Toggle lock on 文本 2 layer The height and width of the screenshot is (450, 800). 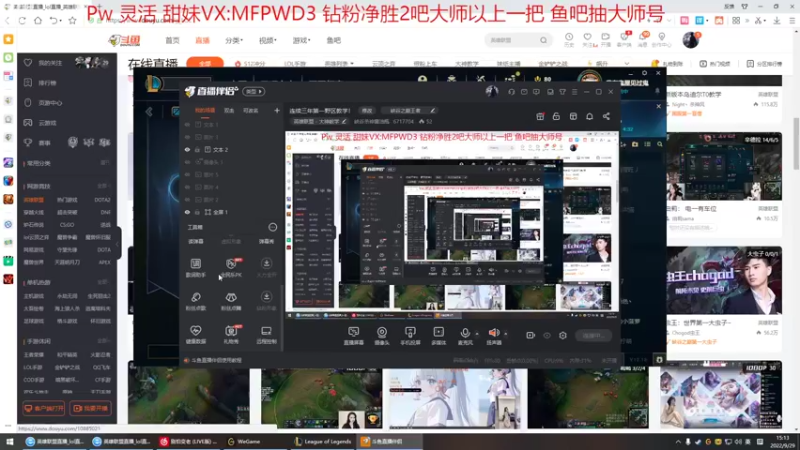click(x=197, y=149)
